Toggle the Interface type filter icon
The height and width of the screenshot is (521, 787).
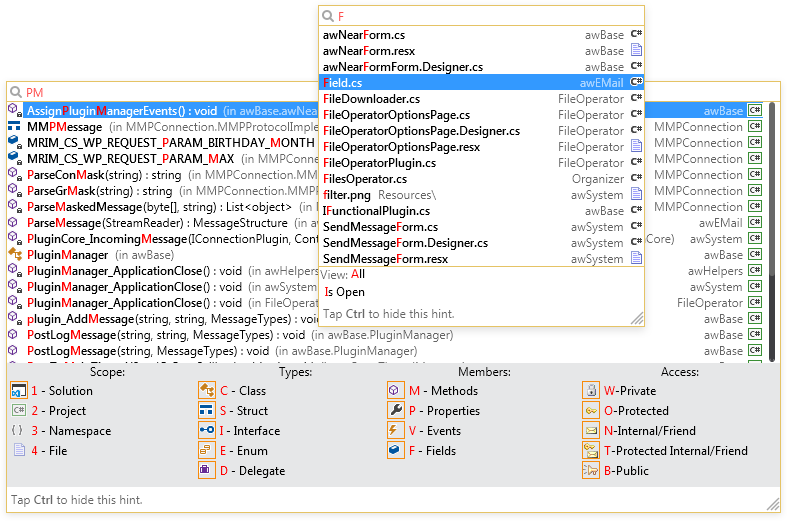coord(207,431)
